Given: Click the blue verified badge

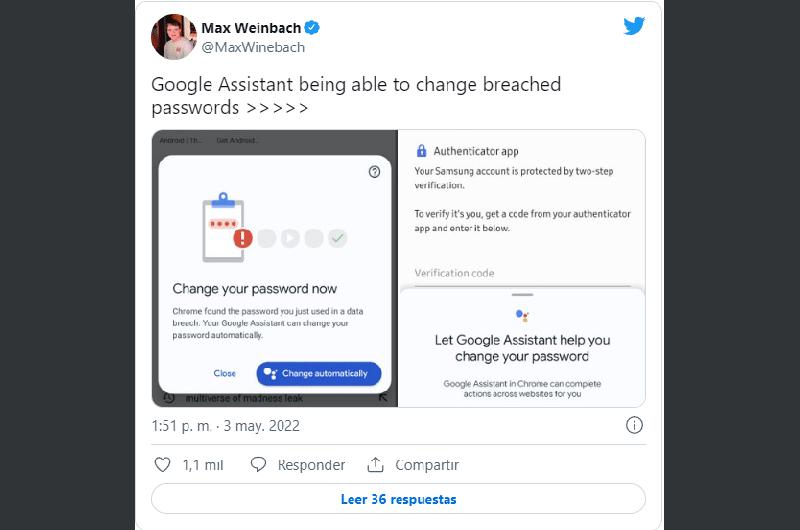Looking at the screenshot, I should coord(311,27).
